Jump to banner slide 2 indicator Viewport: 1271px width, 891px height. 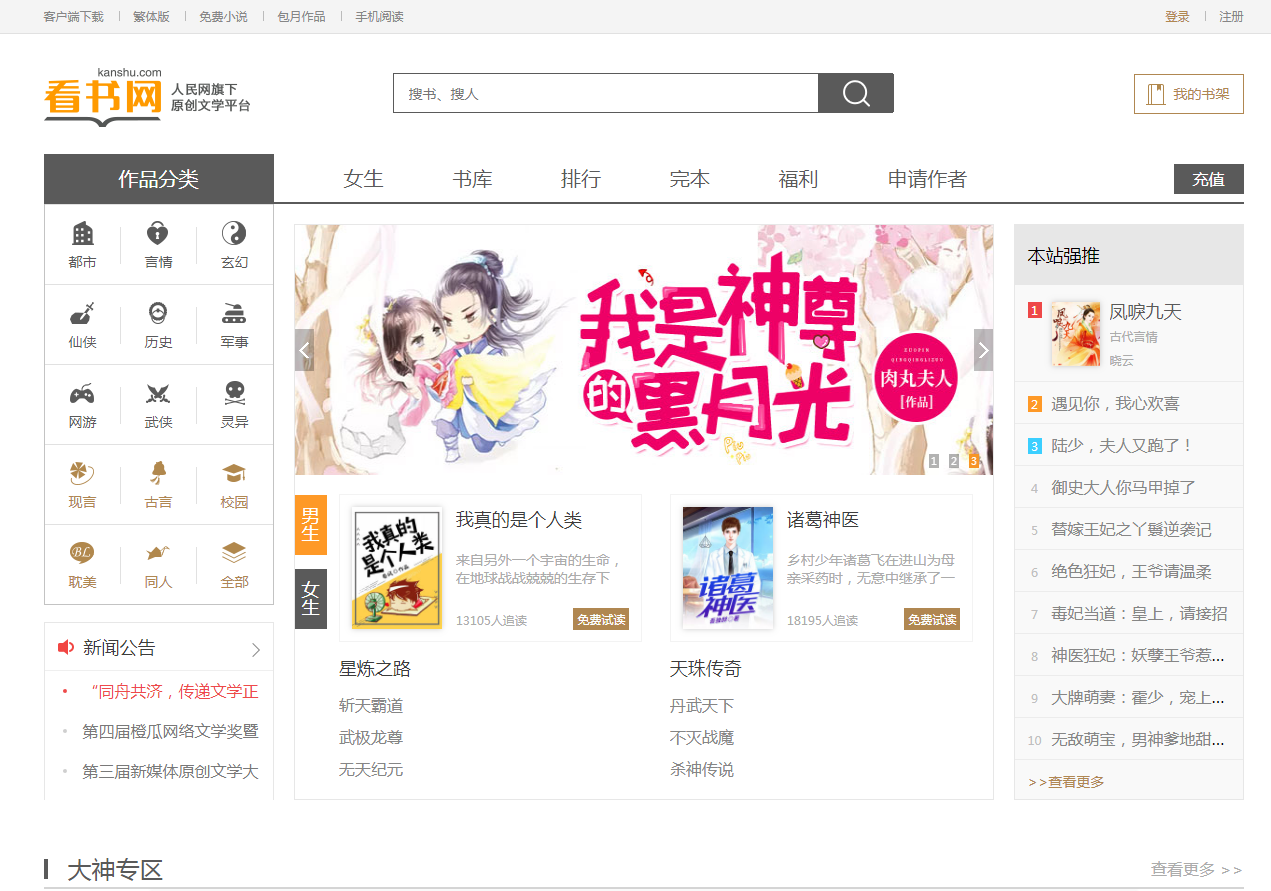coord(954,461)
